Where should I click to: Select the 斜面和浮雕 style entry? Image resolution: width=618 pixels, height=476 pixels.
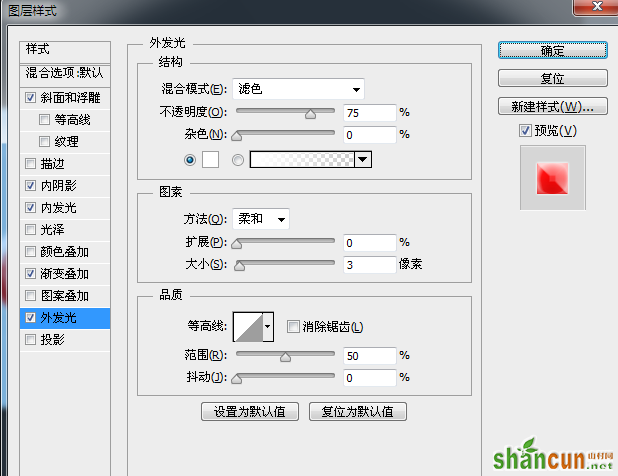(71, 97)
